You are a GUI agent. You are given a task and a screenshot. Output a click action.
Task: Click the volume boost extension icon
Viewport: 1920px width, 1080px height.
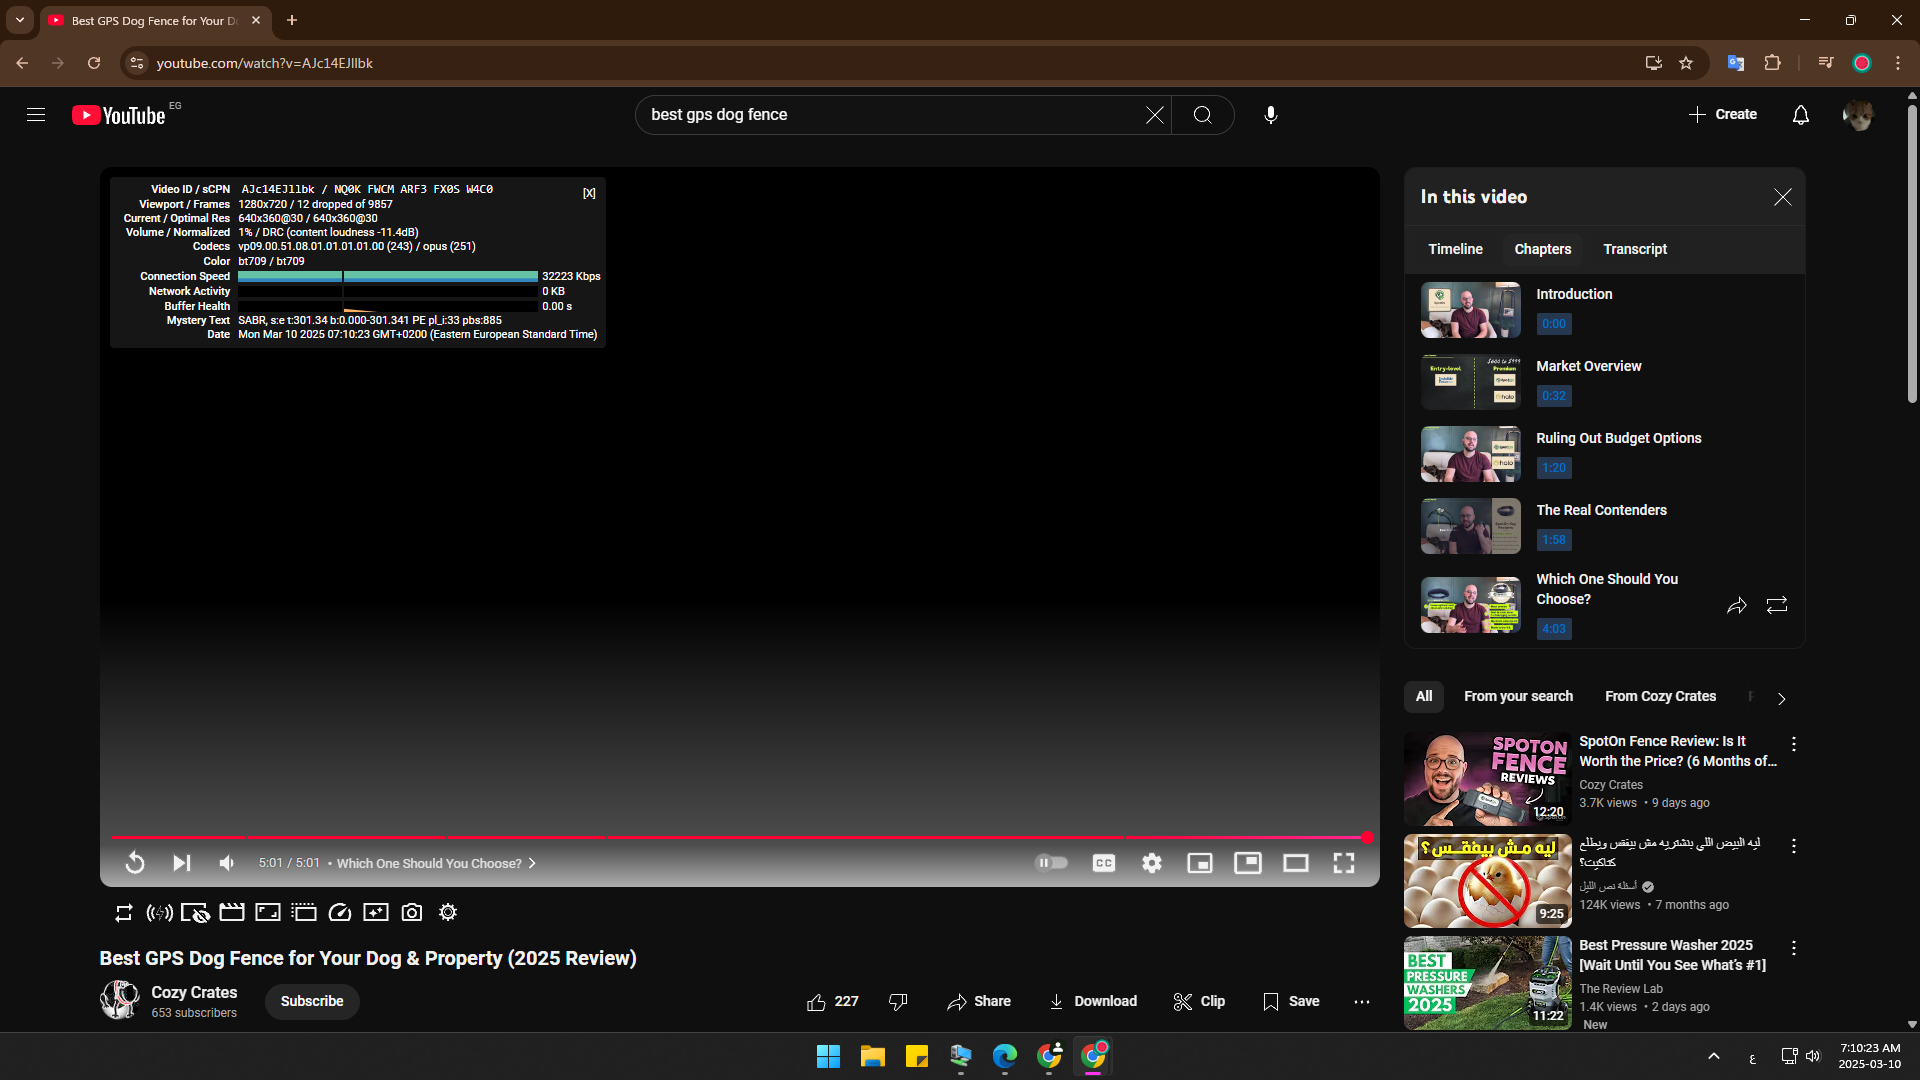(159, 912)
